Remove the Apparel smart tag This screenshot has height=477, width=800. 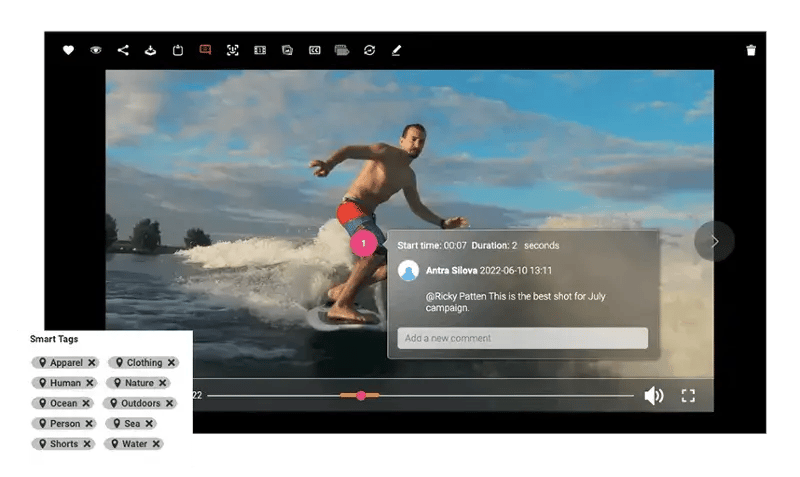[x=91, y=363]
